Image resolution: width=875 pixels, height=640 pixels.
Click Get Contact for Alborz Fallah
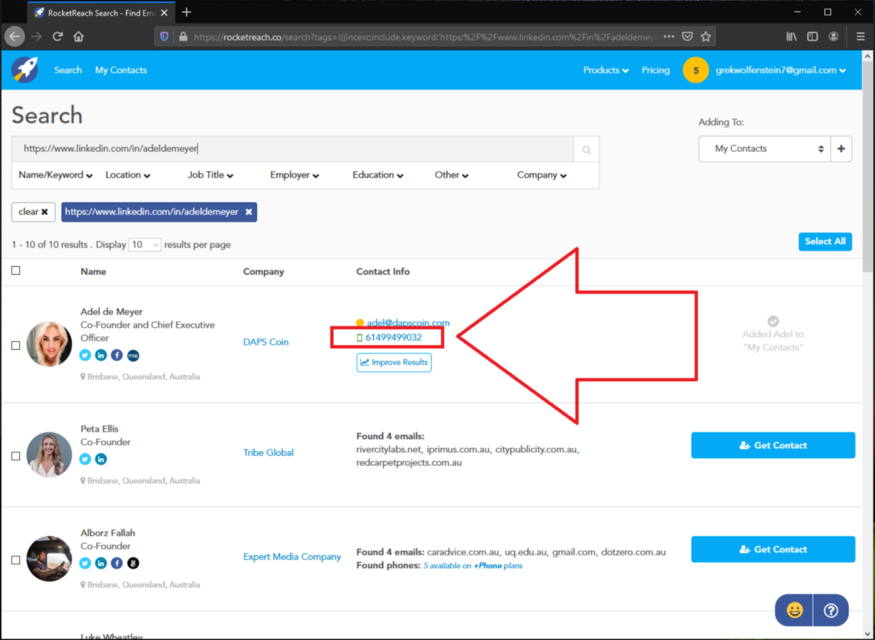773,550
